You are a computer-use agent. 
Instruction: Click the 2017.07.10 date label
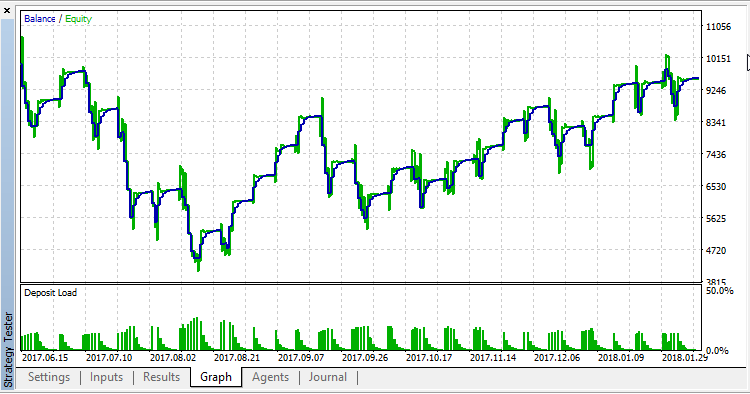tap(109, 358)
